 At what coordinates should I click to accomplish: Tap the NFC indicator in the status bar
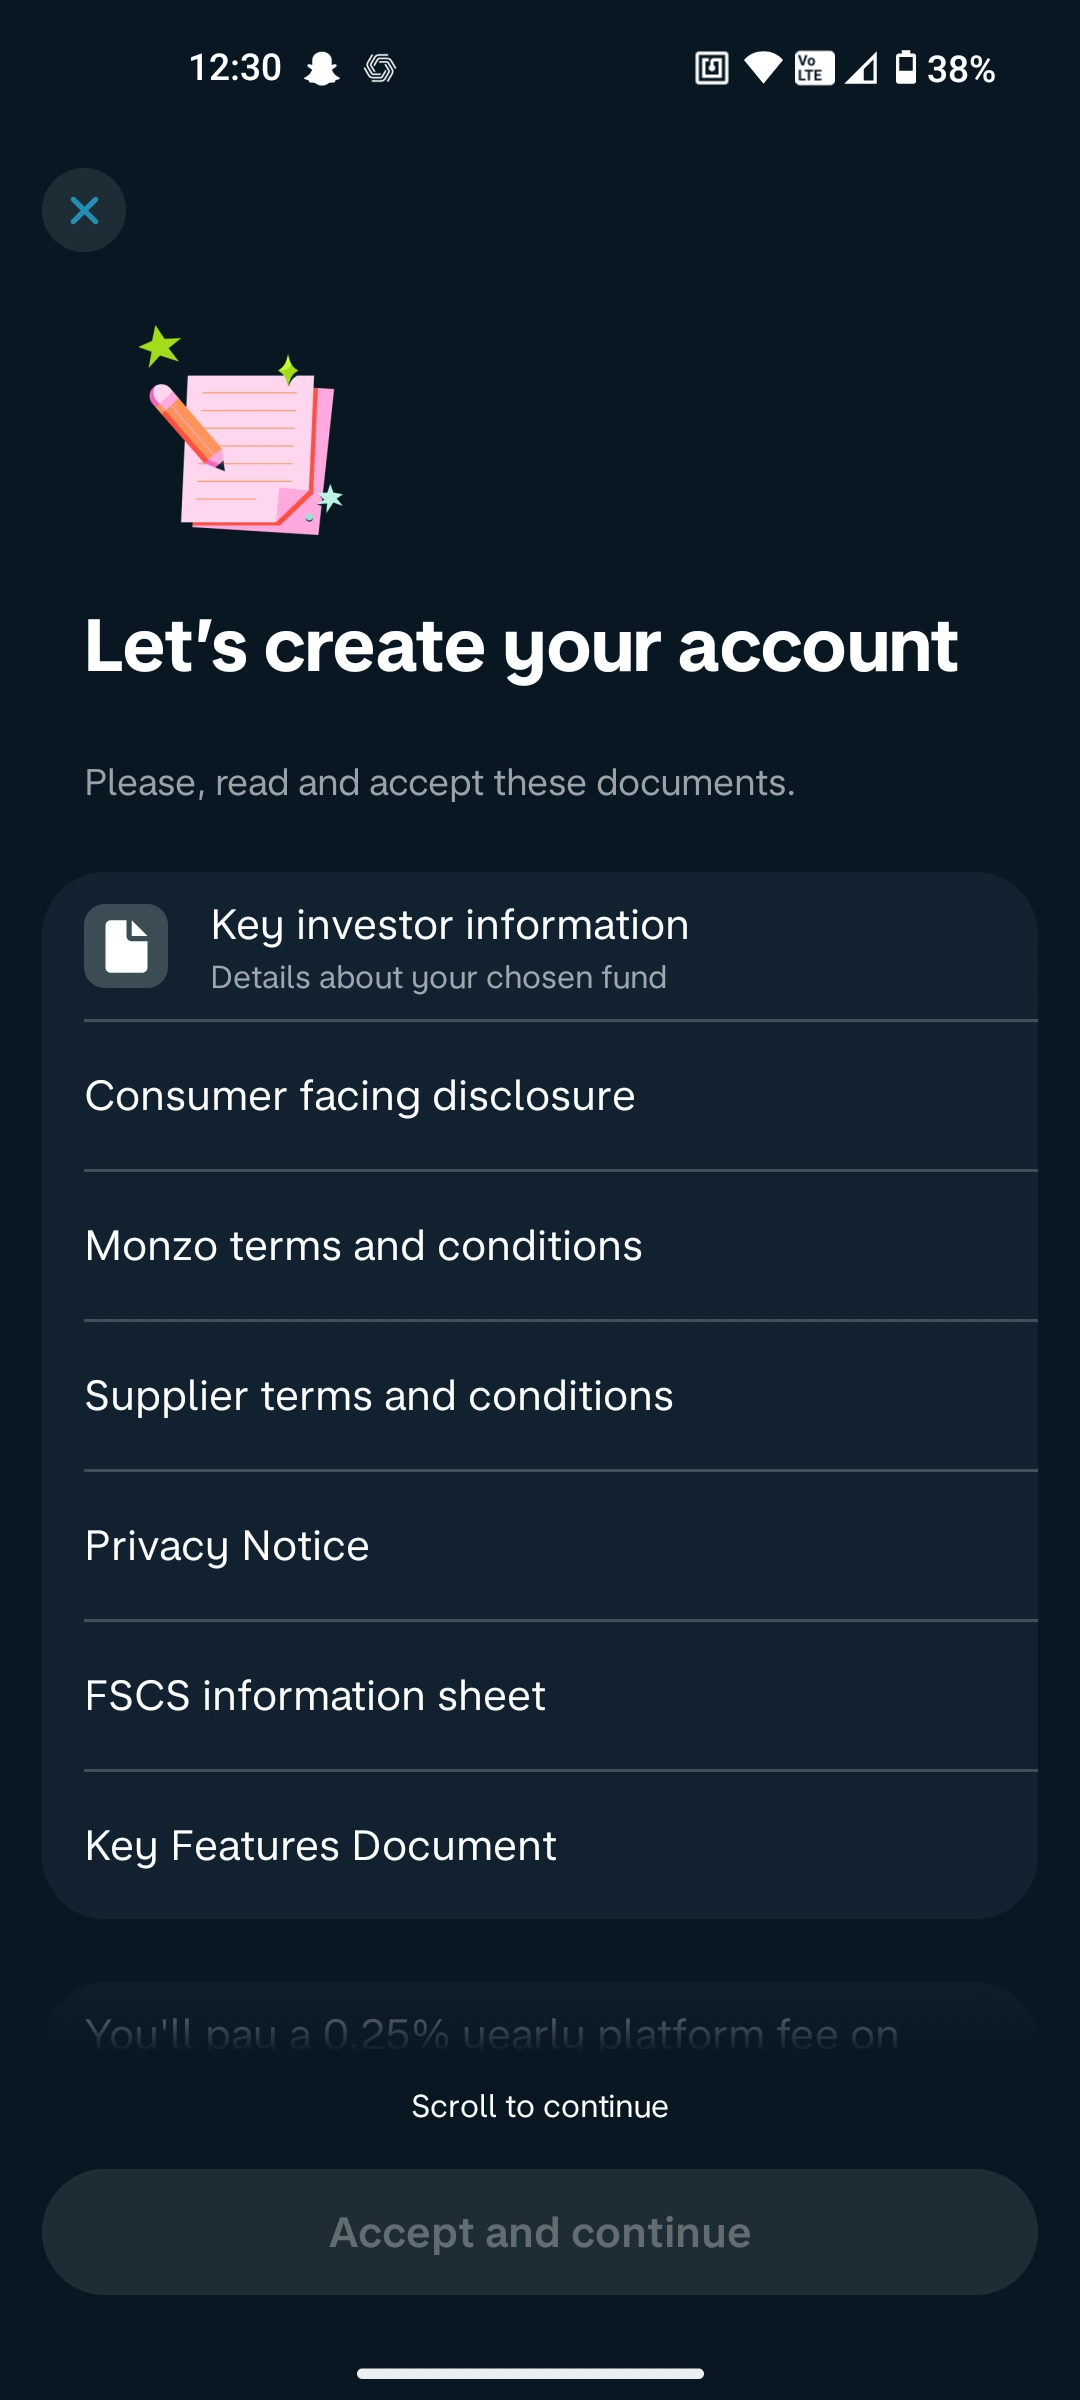click(x=712, y=68)
